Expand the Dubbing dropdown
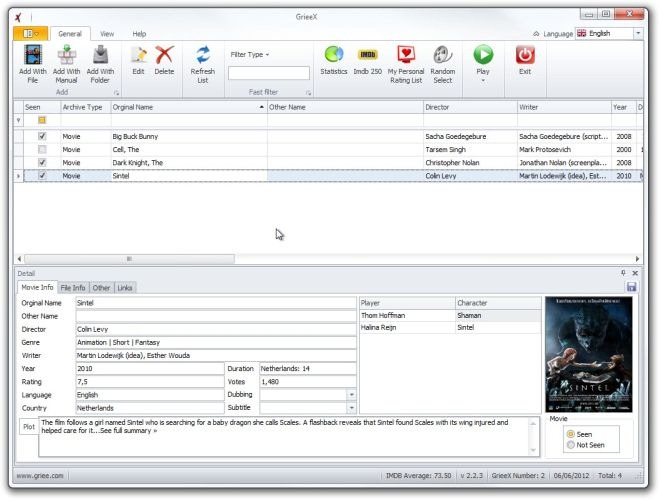 351,395
